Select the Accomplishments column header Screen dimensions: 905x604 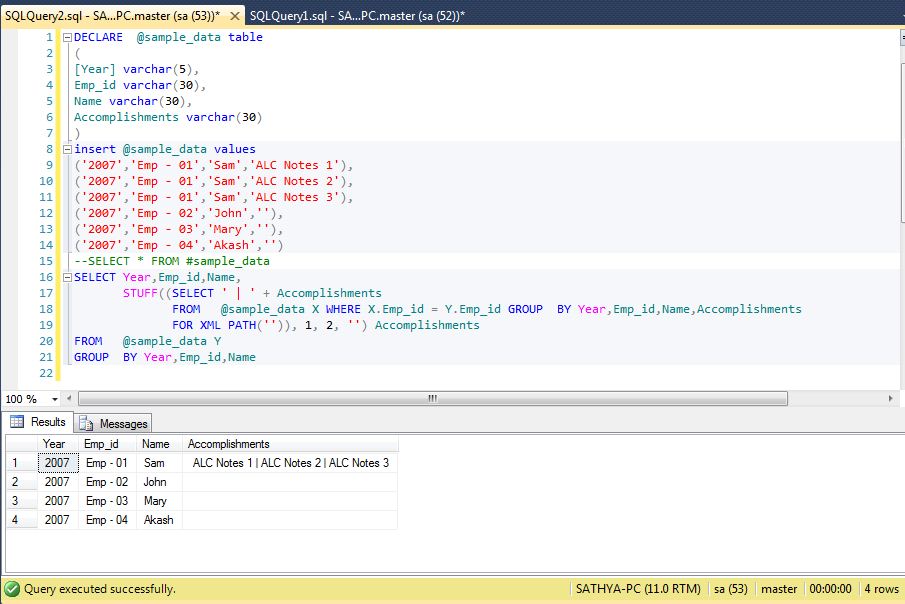(290, 443)
